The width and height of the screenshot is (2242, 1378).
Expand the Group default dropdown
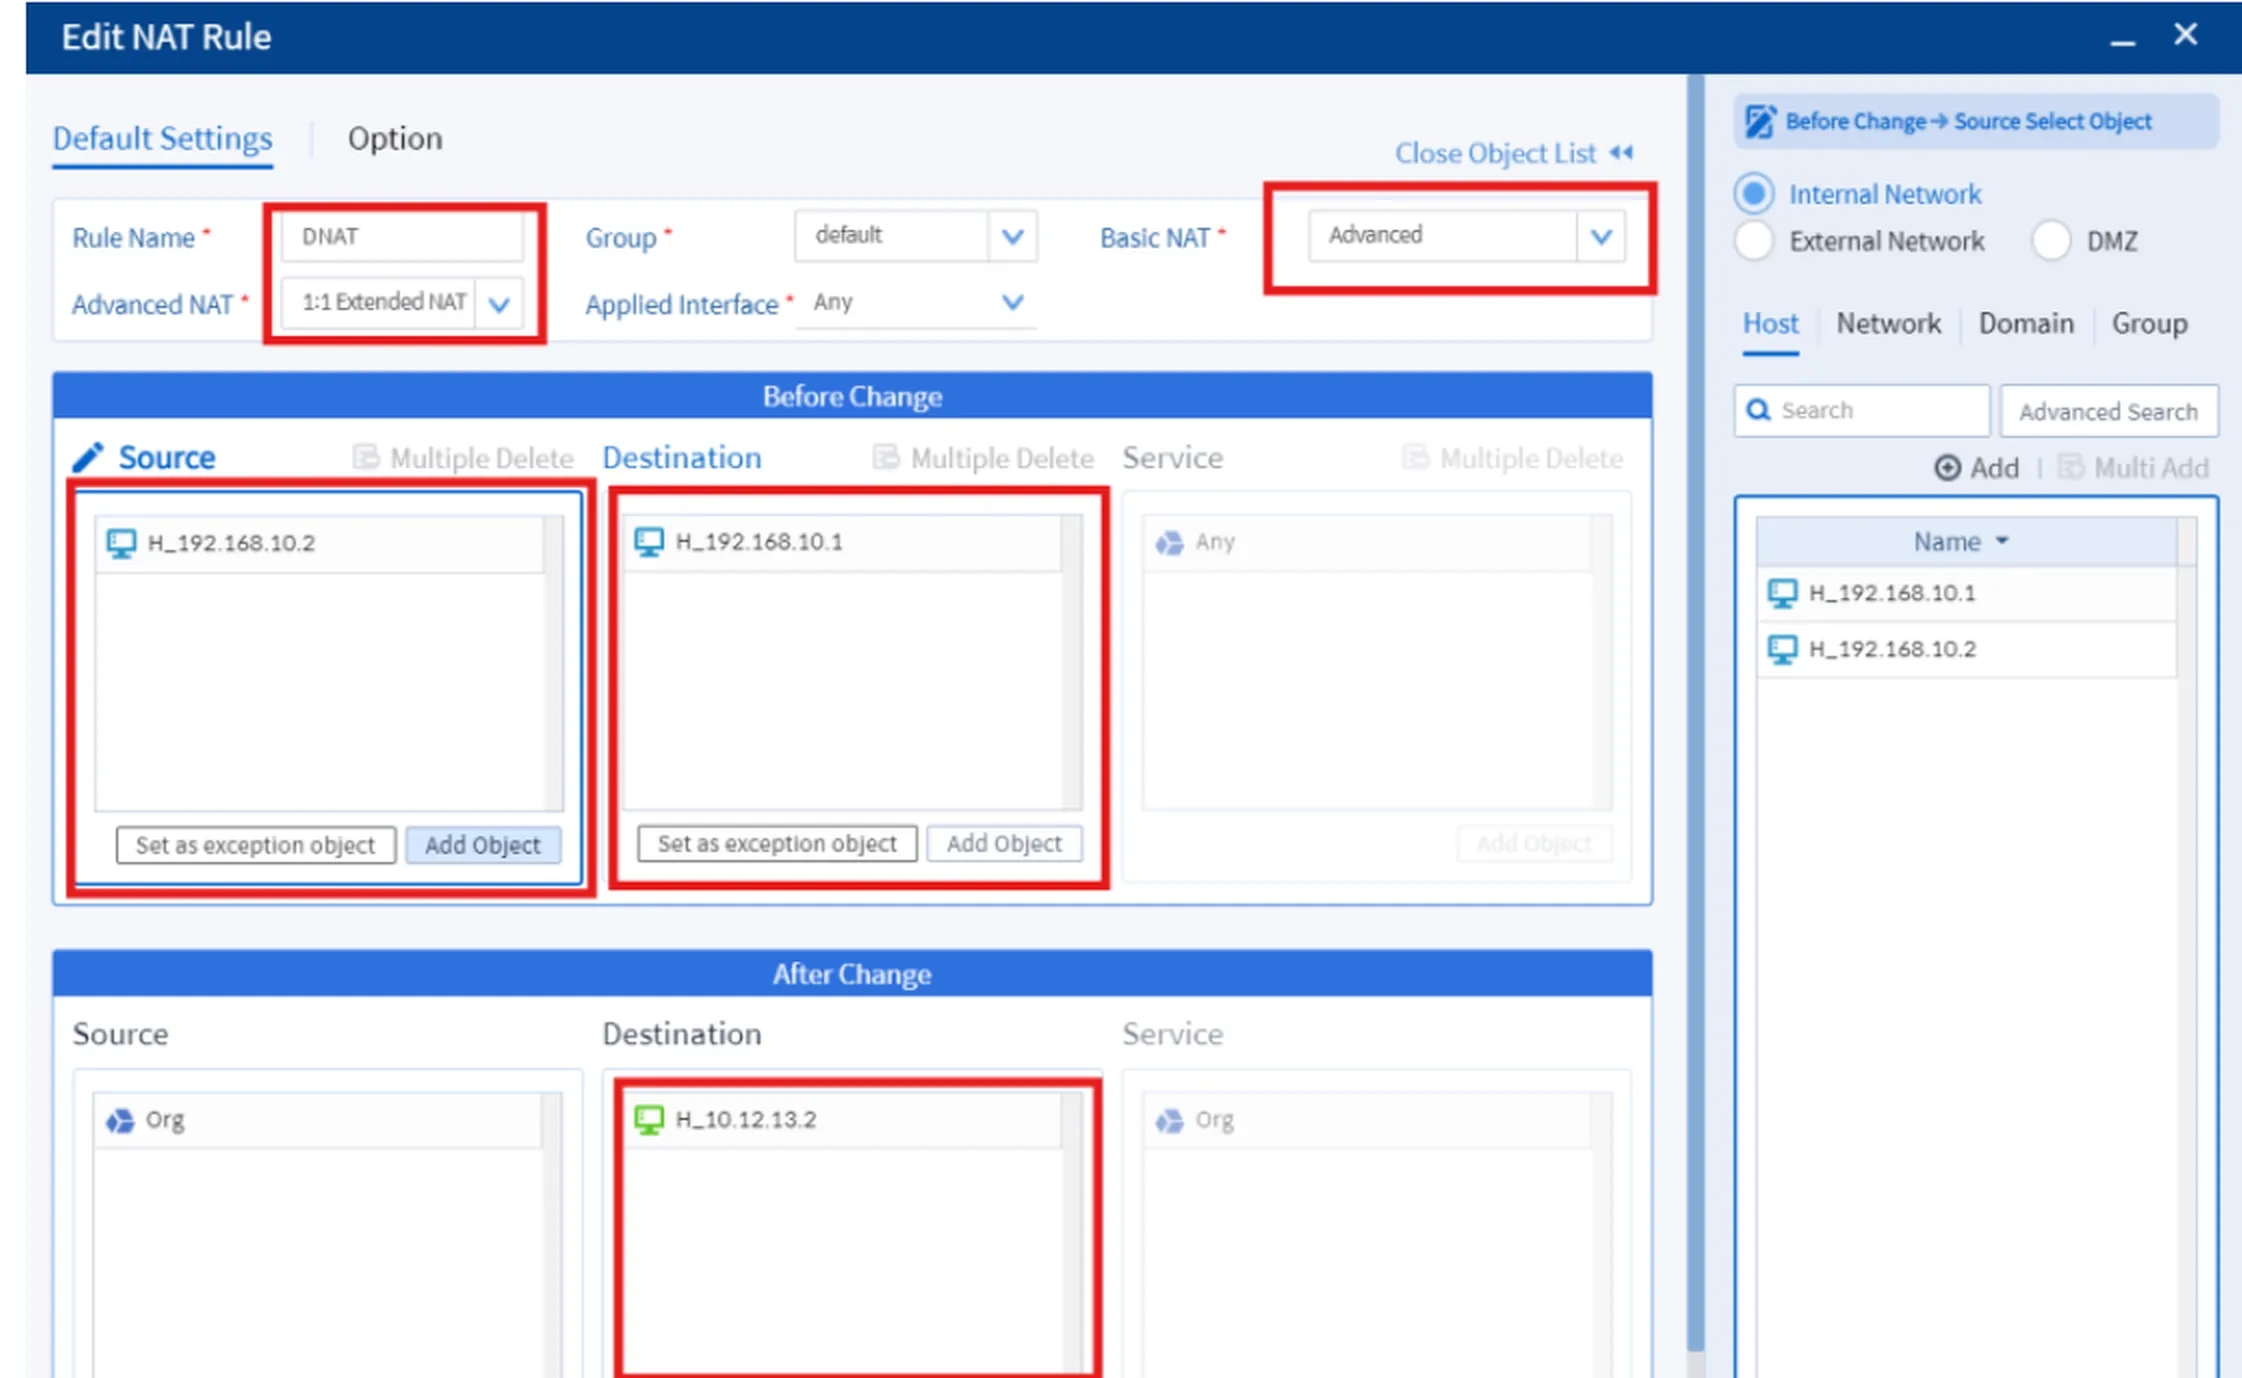[1012, 236]
